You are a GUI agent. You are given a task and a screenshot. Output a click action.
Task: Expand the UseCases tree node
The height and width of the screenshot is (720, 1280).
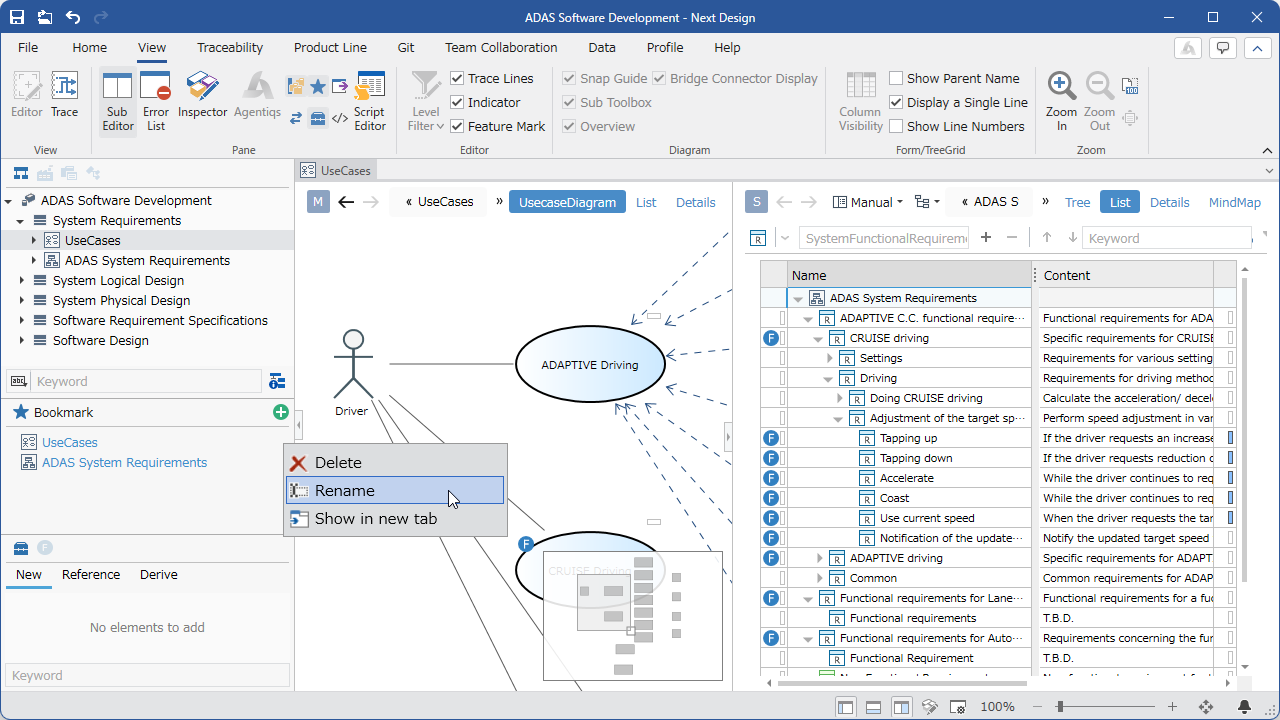click(33, 240)
